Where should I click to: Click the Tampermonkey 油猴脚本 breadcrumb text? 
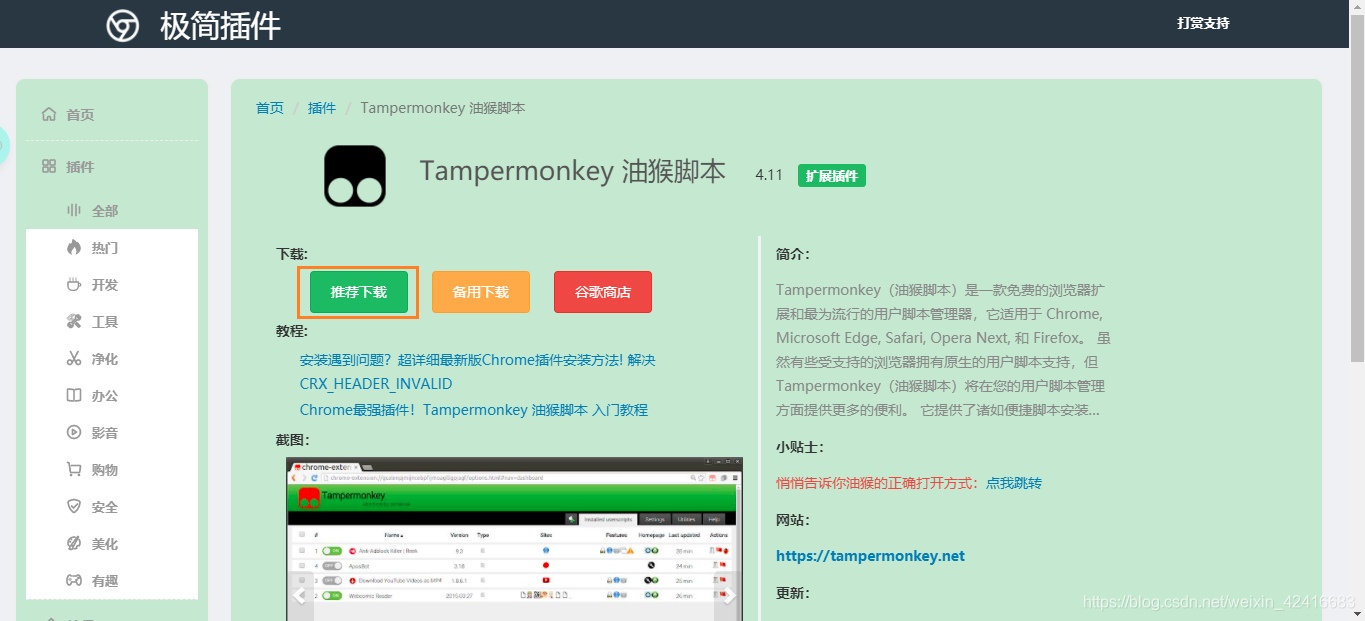click(443, 108)
